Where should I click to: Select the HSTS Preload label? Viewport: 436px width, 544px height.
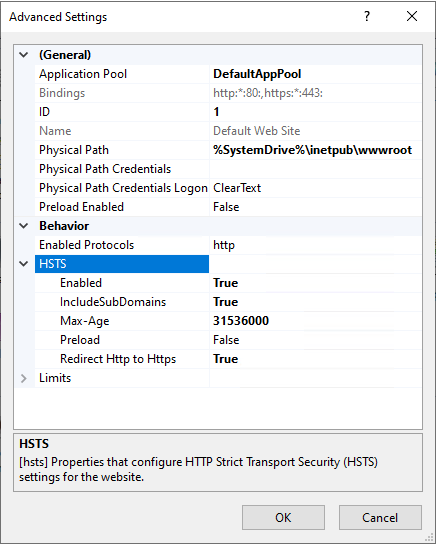80,340
